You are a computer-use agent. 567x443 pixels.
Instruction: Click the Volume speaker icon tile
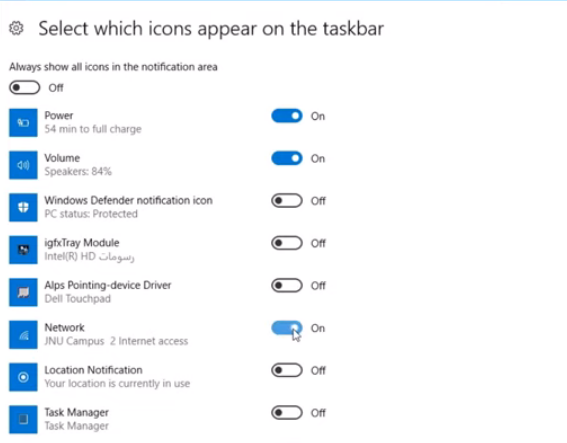(x=23, y=165)
